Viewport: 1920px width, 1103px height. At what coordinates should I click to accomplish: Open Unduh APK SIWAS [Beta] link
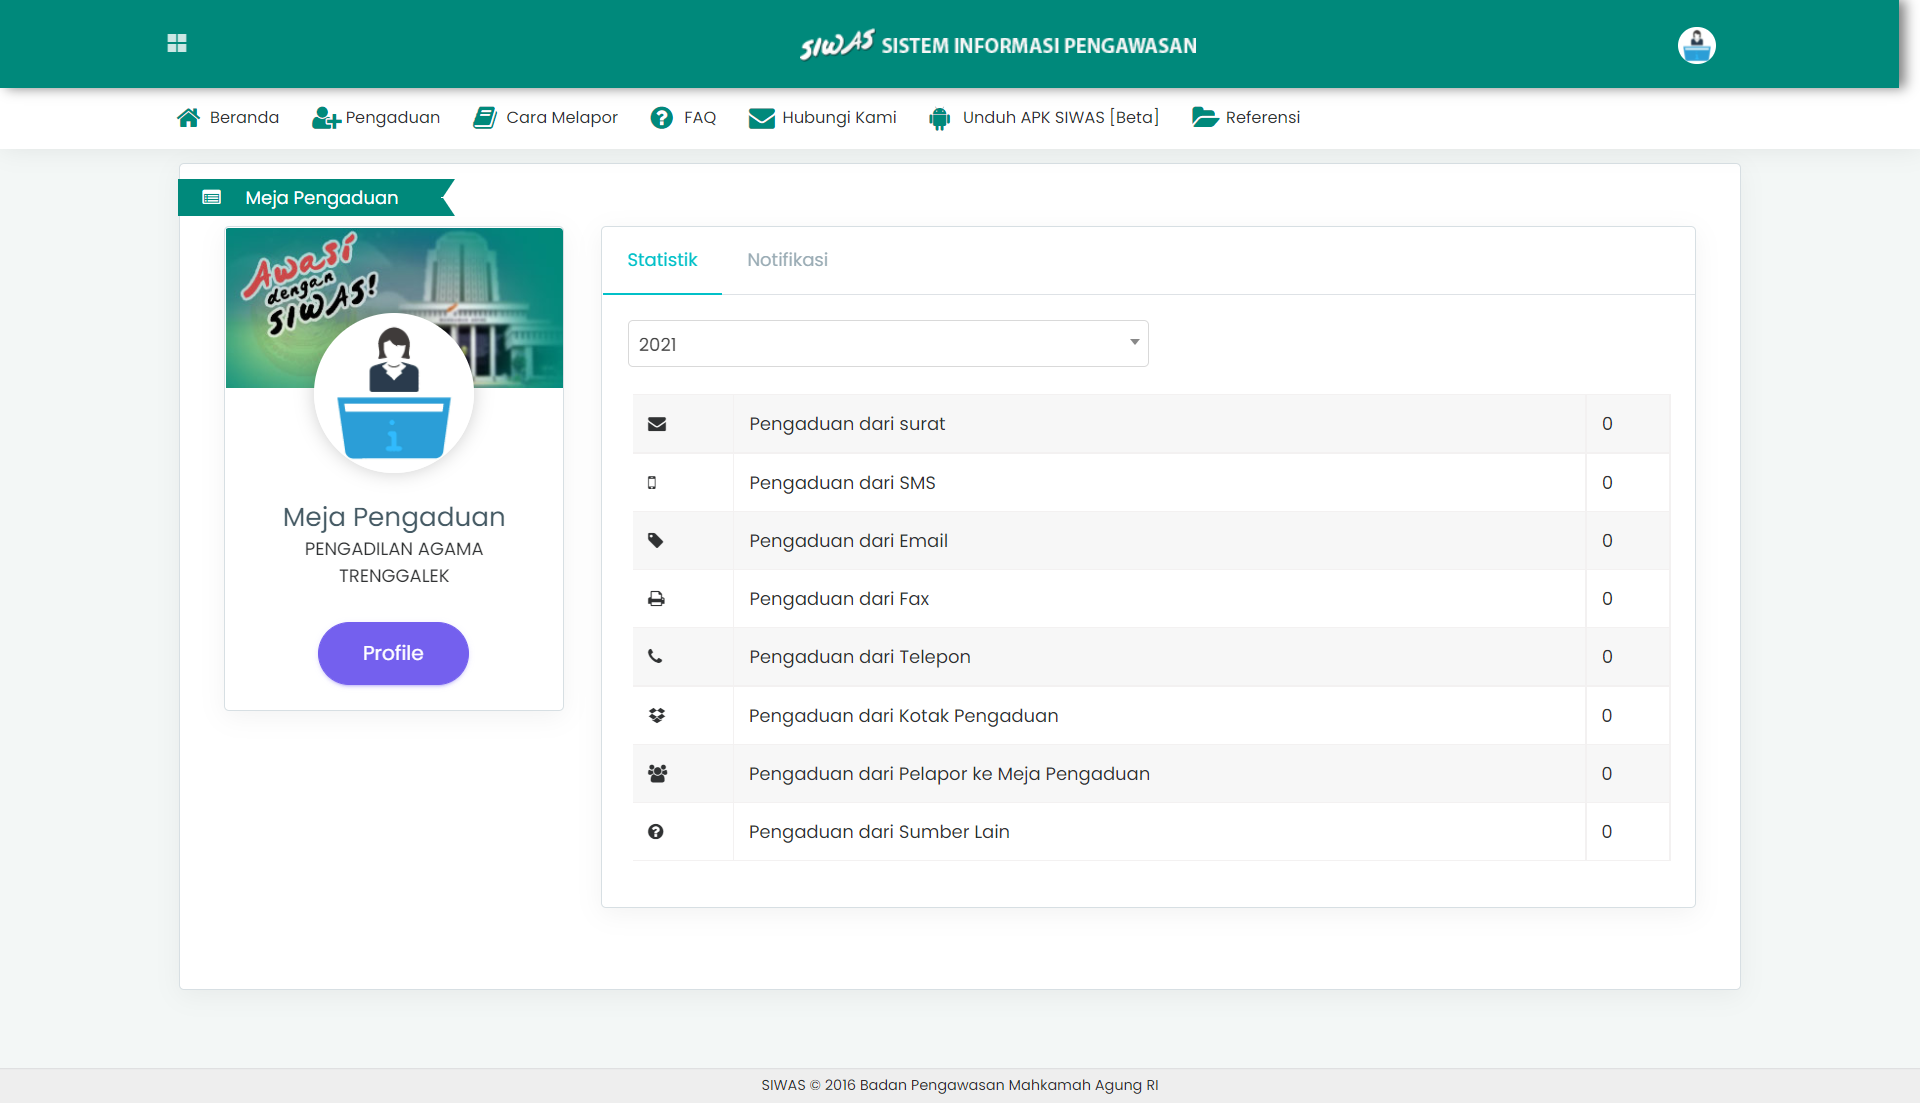click(x=1060, y=118)
